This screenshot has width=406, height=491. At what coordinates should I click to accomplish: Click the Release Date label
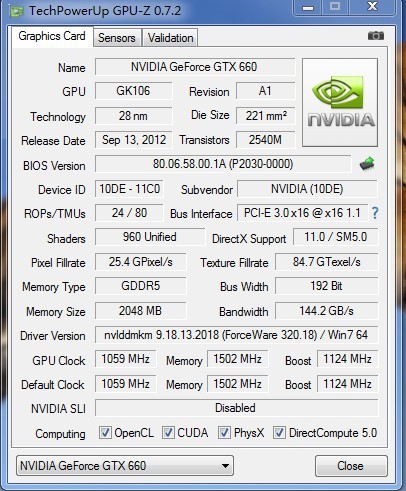click(53, 141)
